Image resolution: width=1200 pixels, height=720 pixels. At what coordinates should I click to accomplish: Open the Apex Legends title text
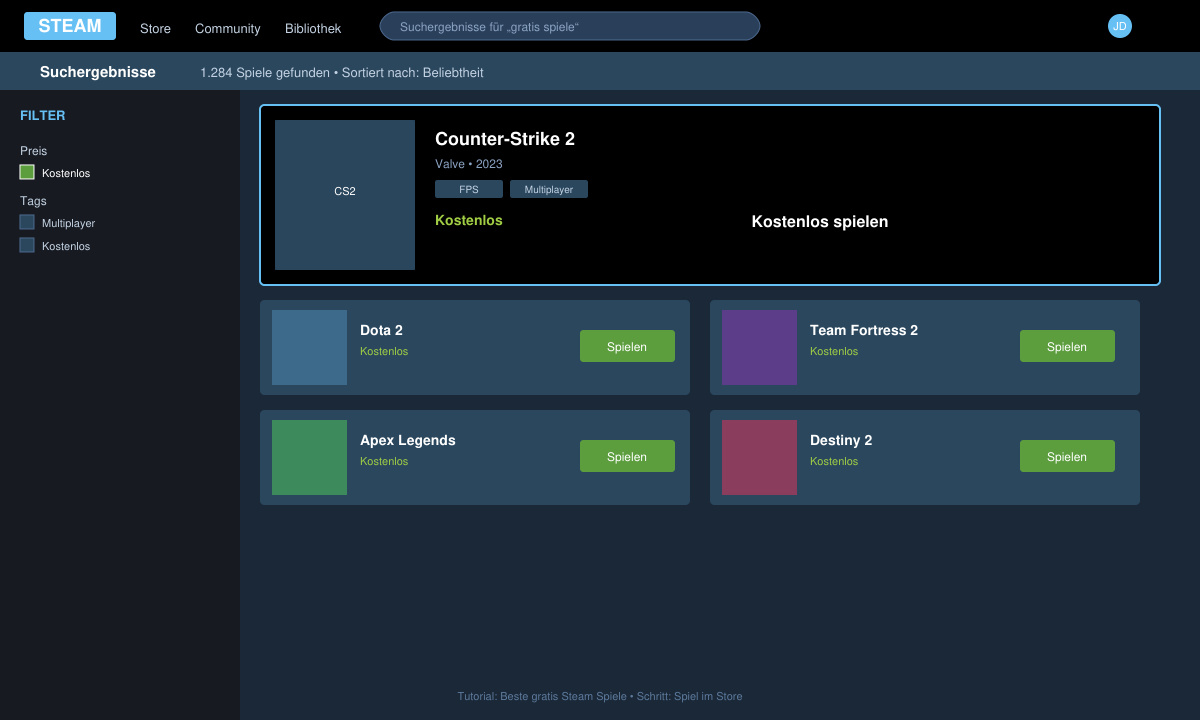(x=408, y=440)
